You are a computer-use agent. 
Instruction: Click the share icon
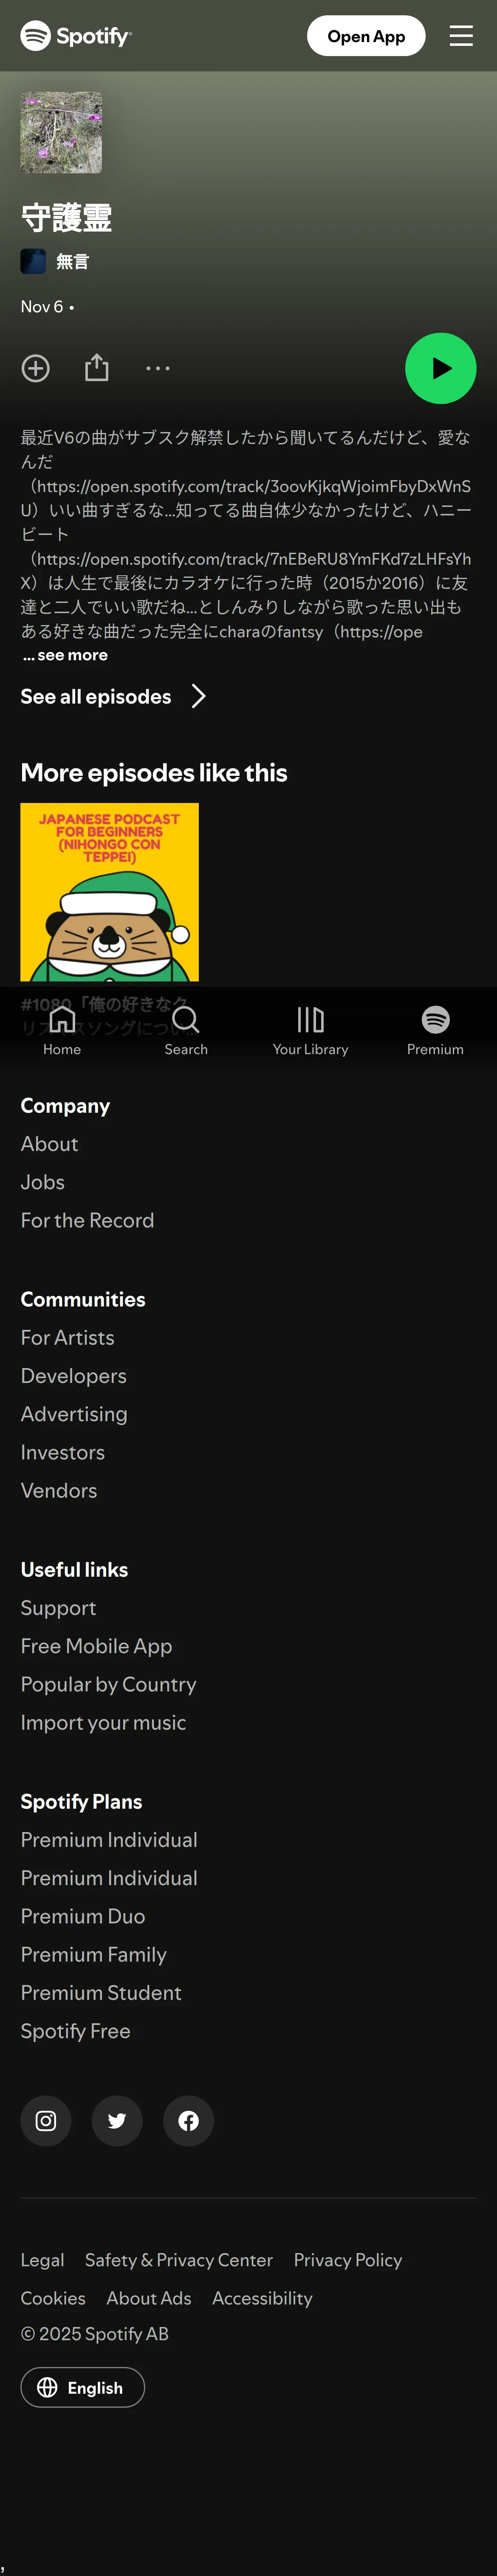point(97,368)
